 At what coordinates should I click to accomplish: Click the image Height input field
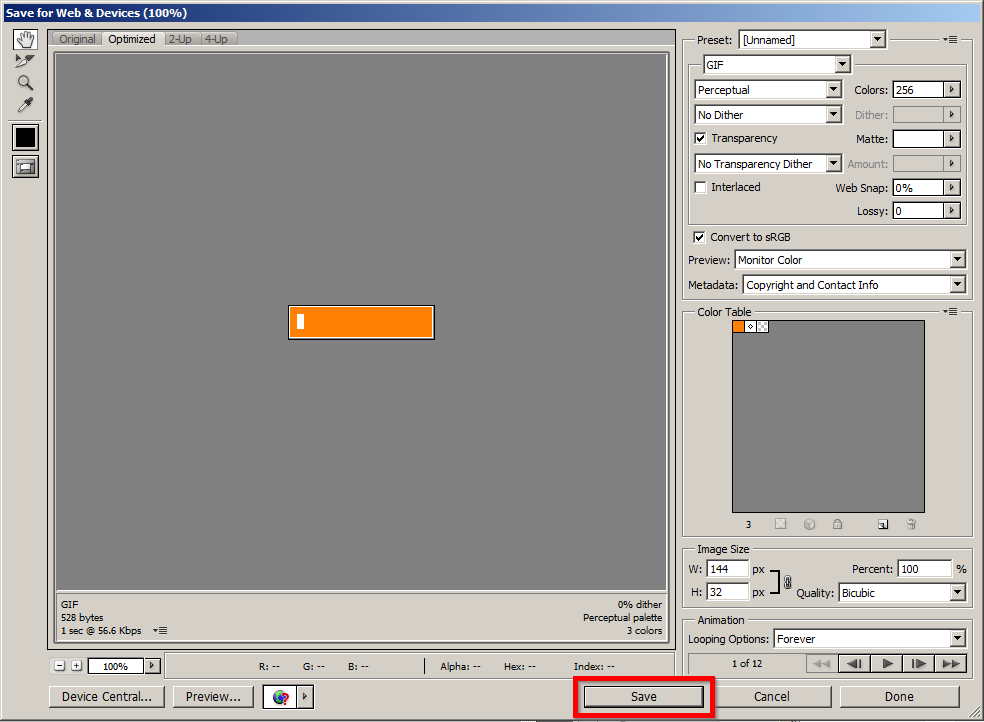point(727,592)
